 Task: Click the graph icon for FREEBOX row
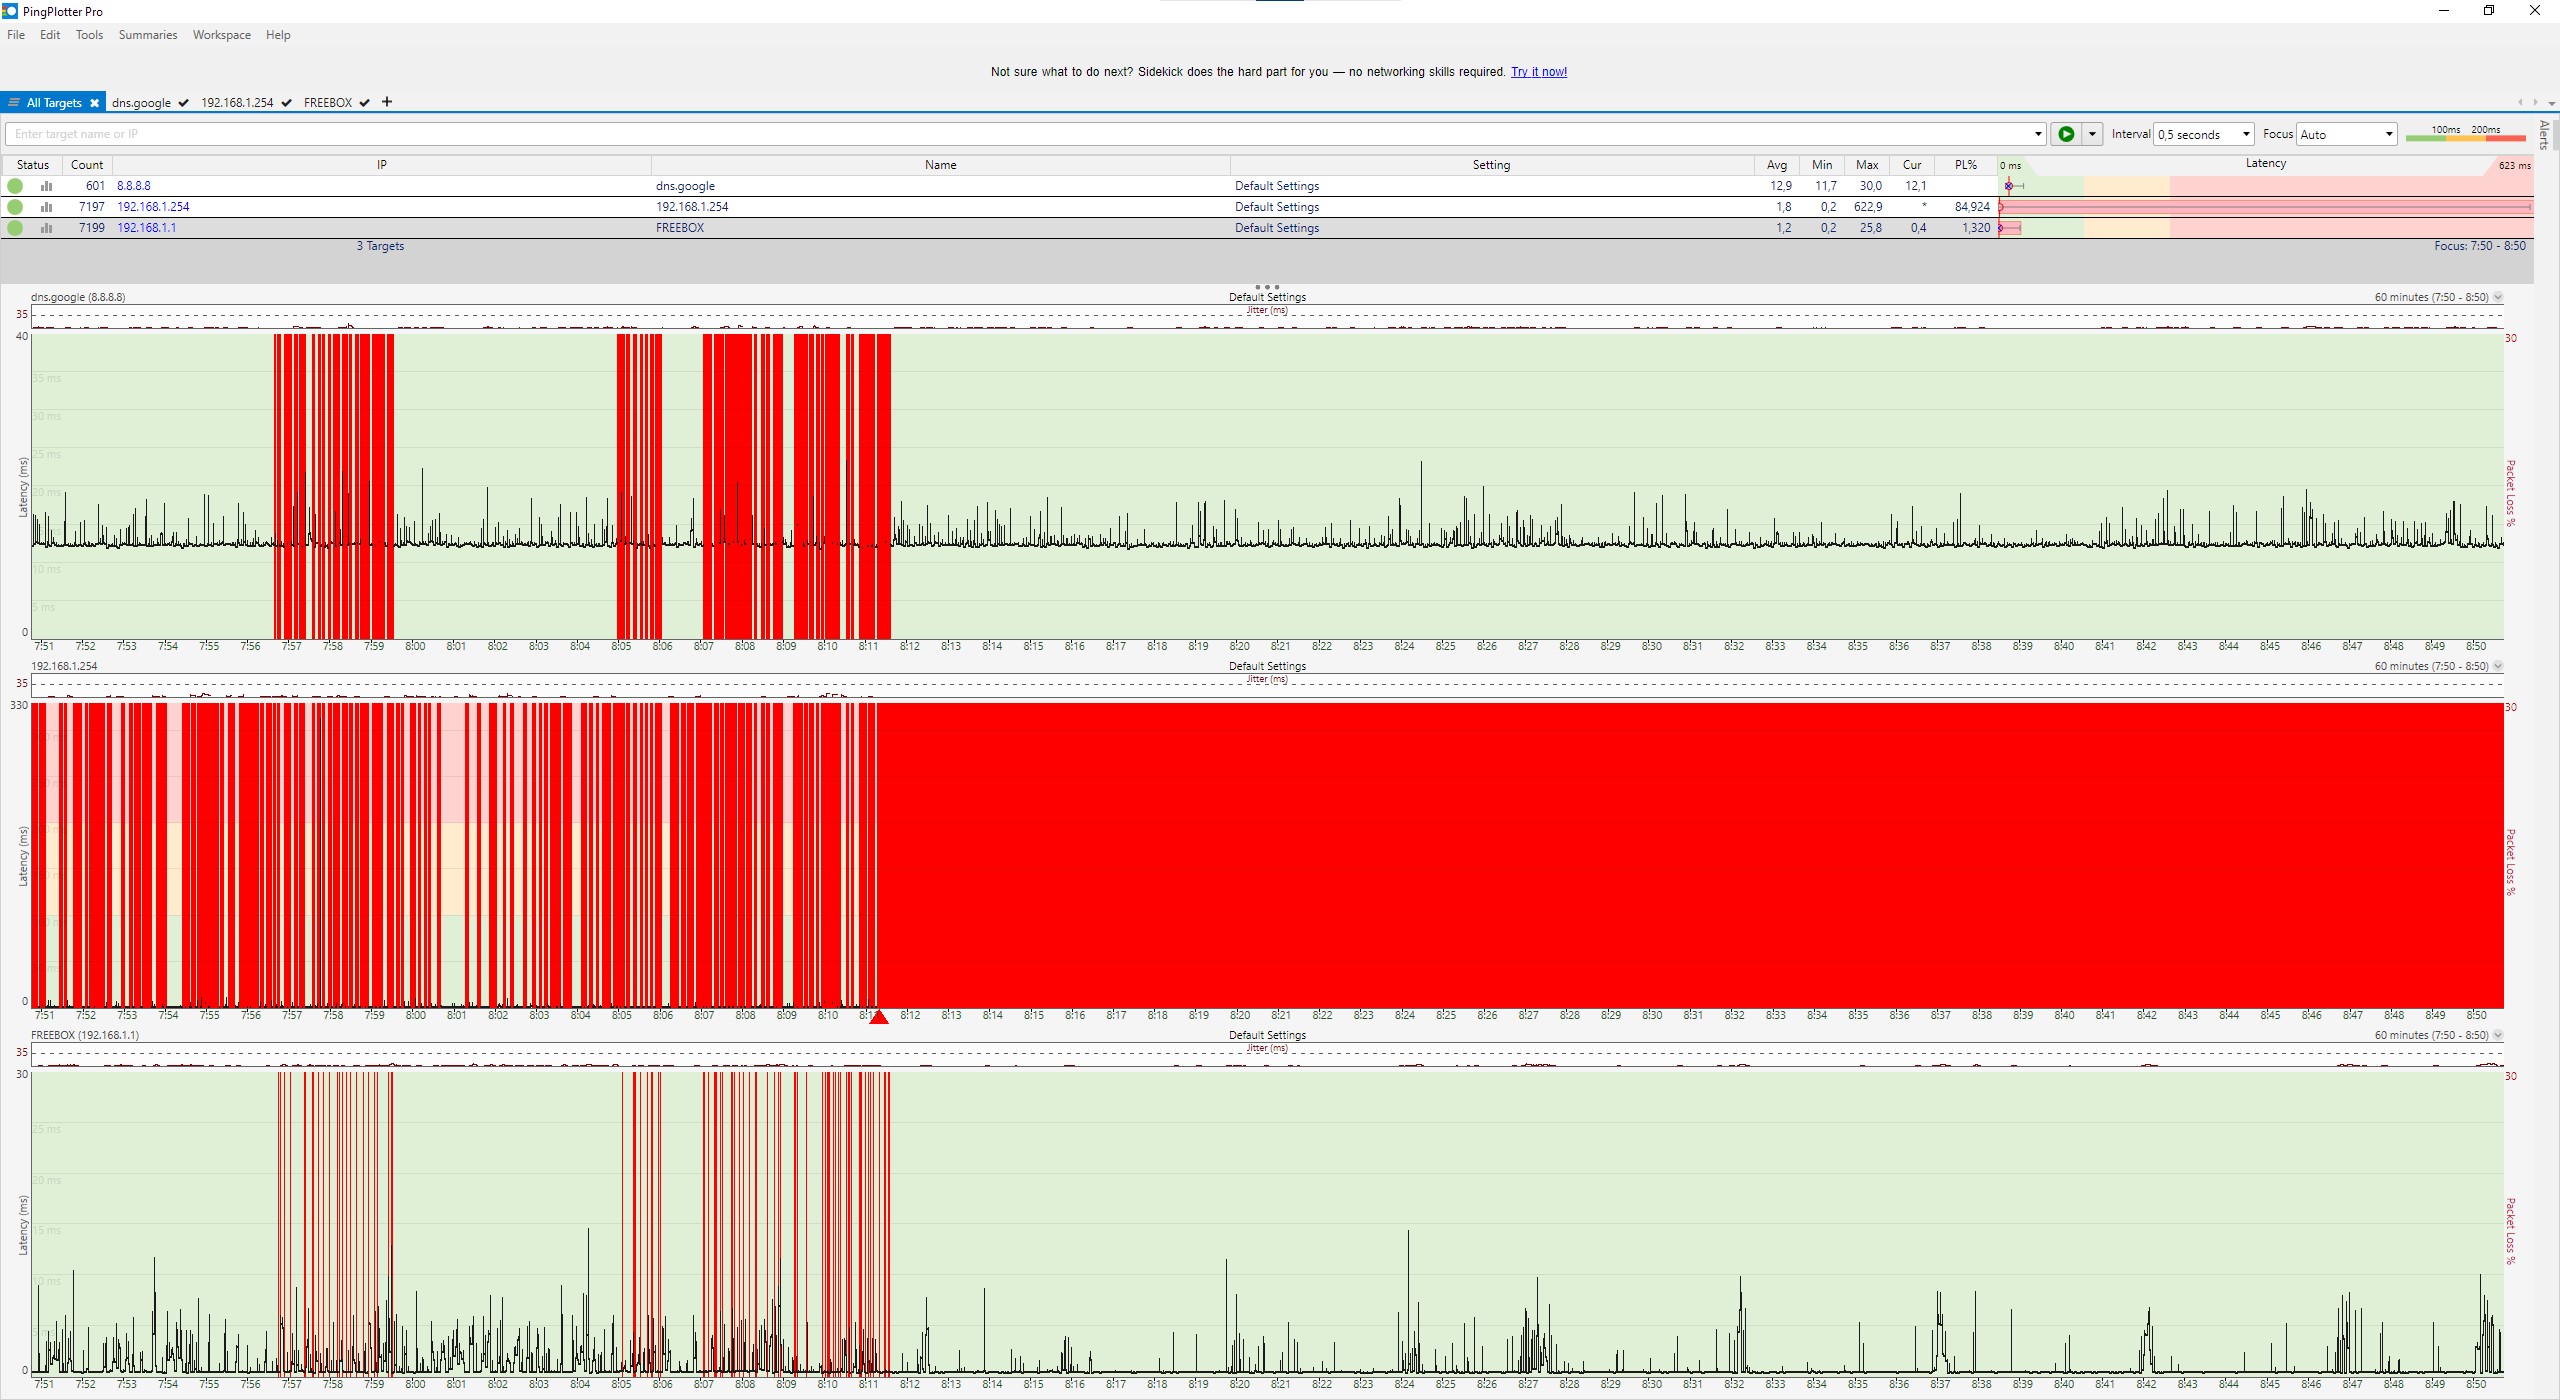(x=46, y=228)
